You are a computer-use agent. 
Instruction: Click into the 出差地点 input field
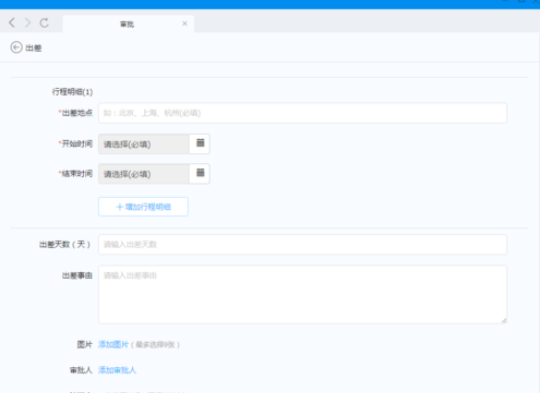point(302,113)
